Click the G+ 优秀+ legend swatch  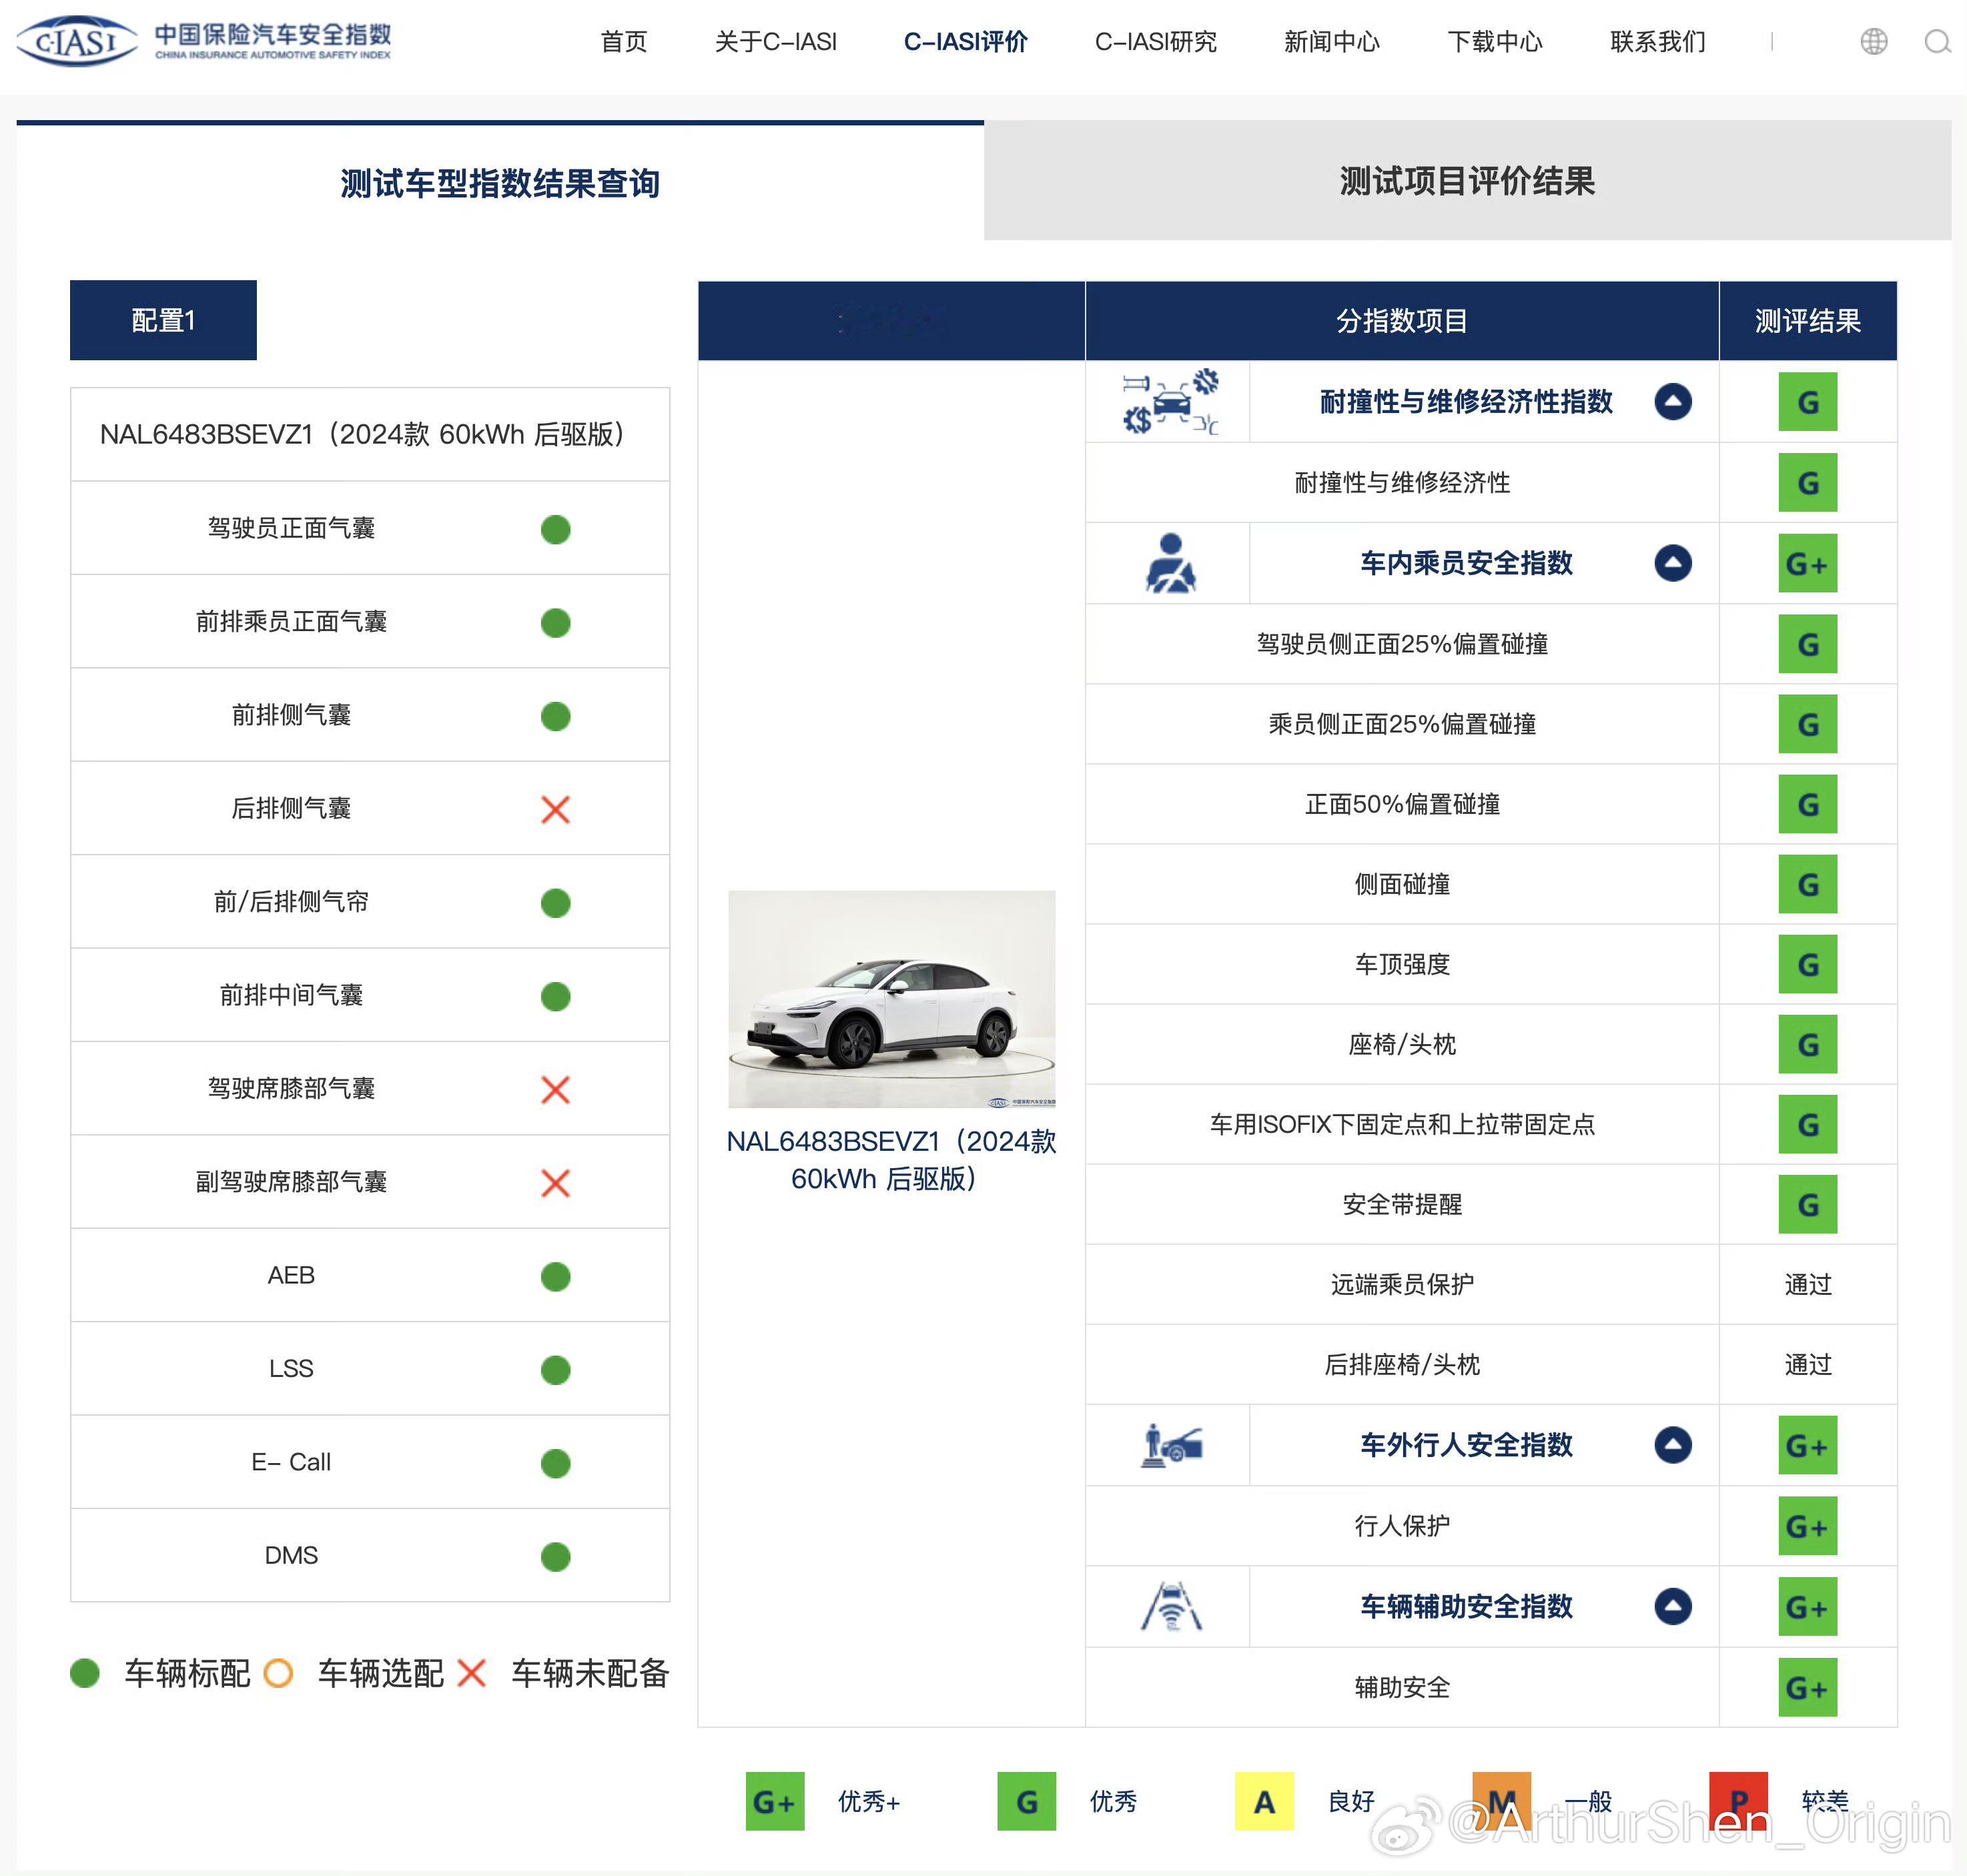[775, 1801]
